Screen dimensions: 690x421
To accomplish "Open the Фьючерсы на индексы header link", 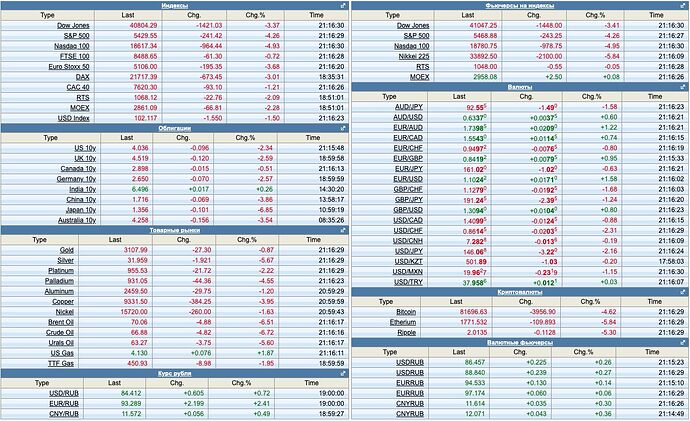I will (x=520, y=6).
